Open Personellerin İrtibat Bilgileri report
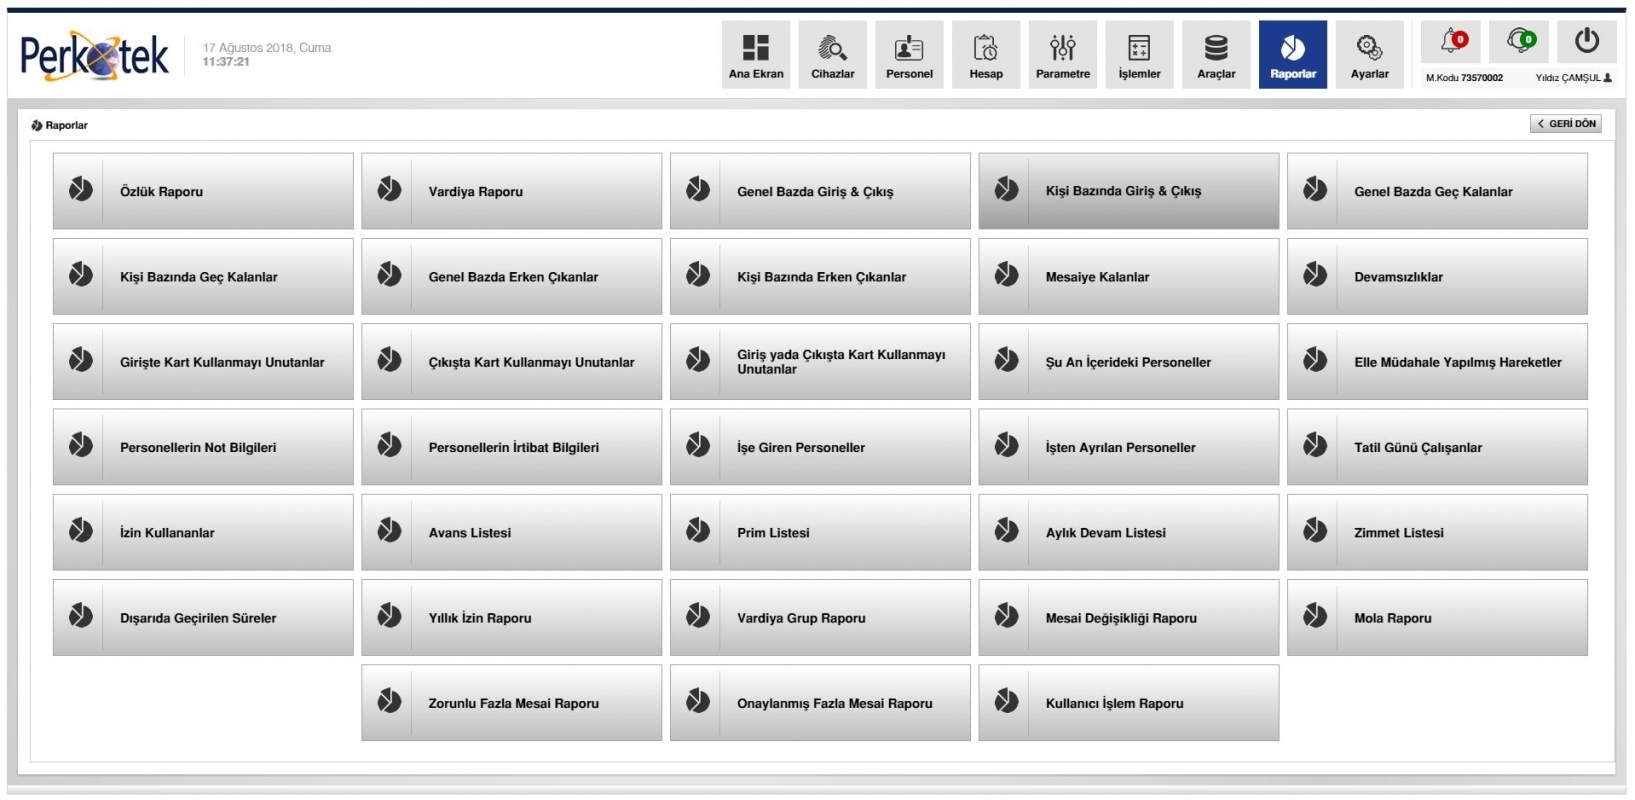 tap(512, 447)
